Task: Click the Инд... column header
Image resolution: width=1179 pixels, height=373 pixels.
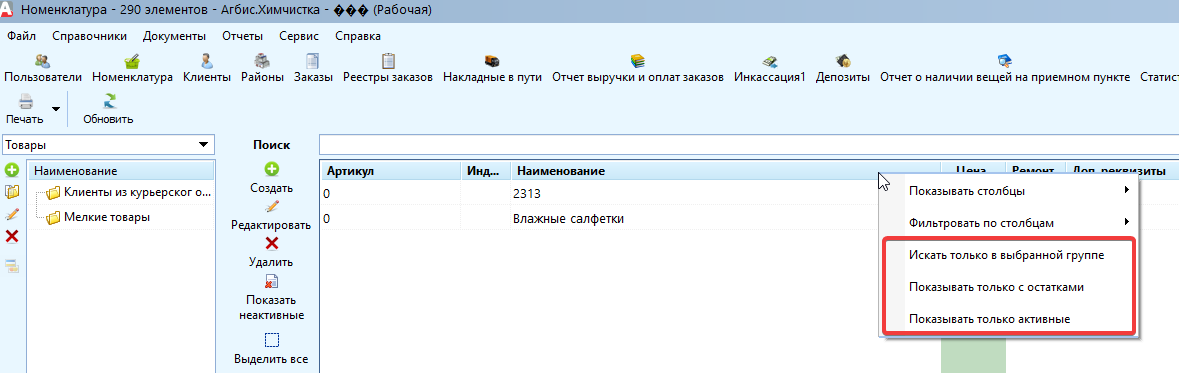Action: point(485,171)
